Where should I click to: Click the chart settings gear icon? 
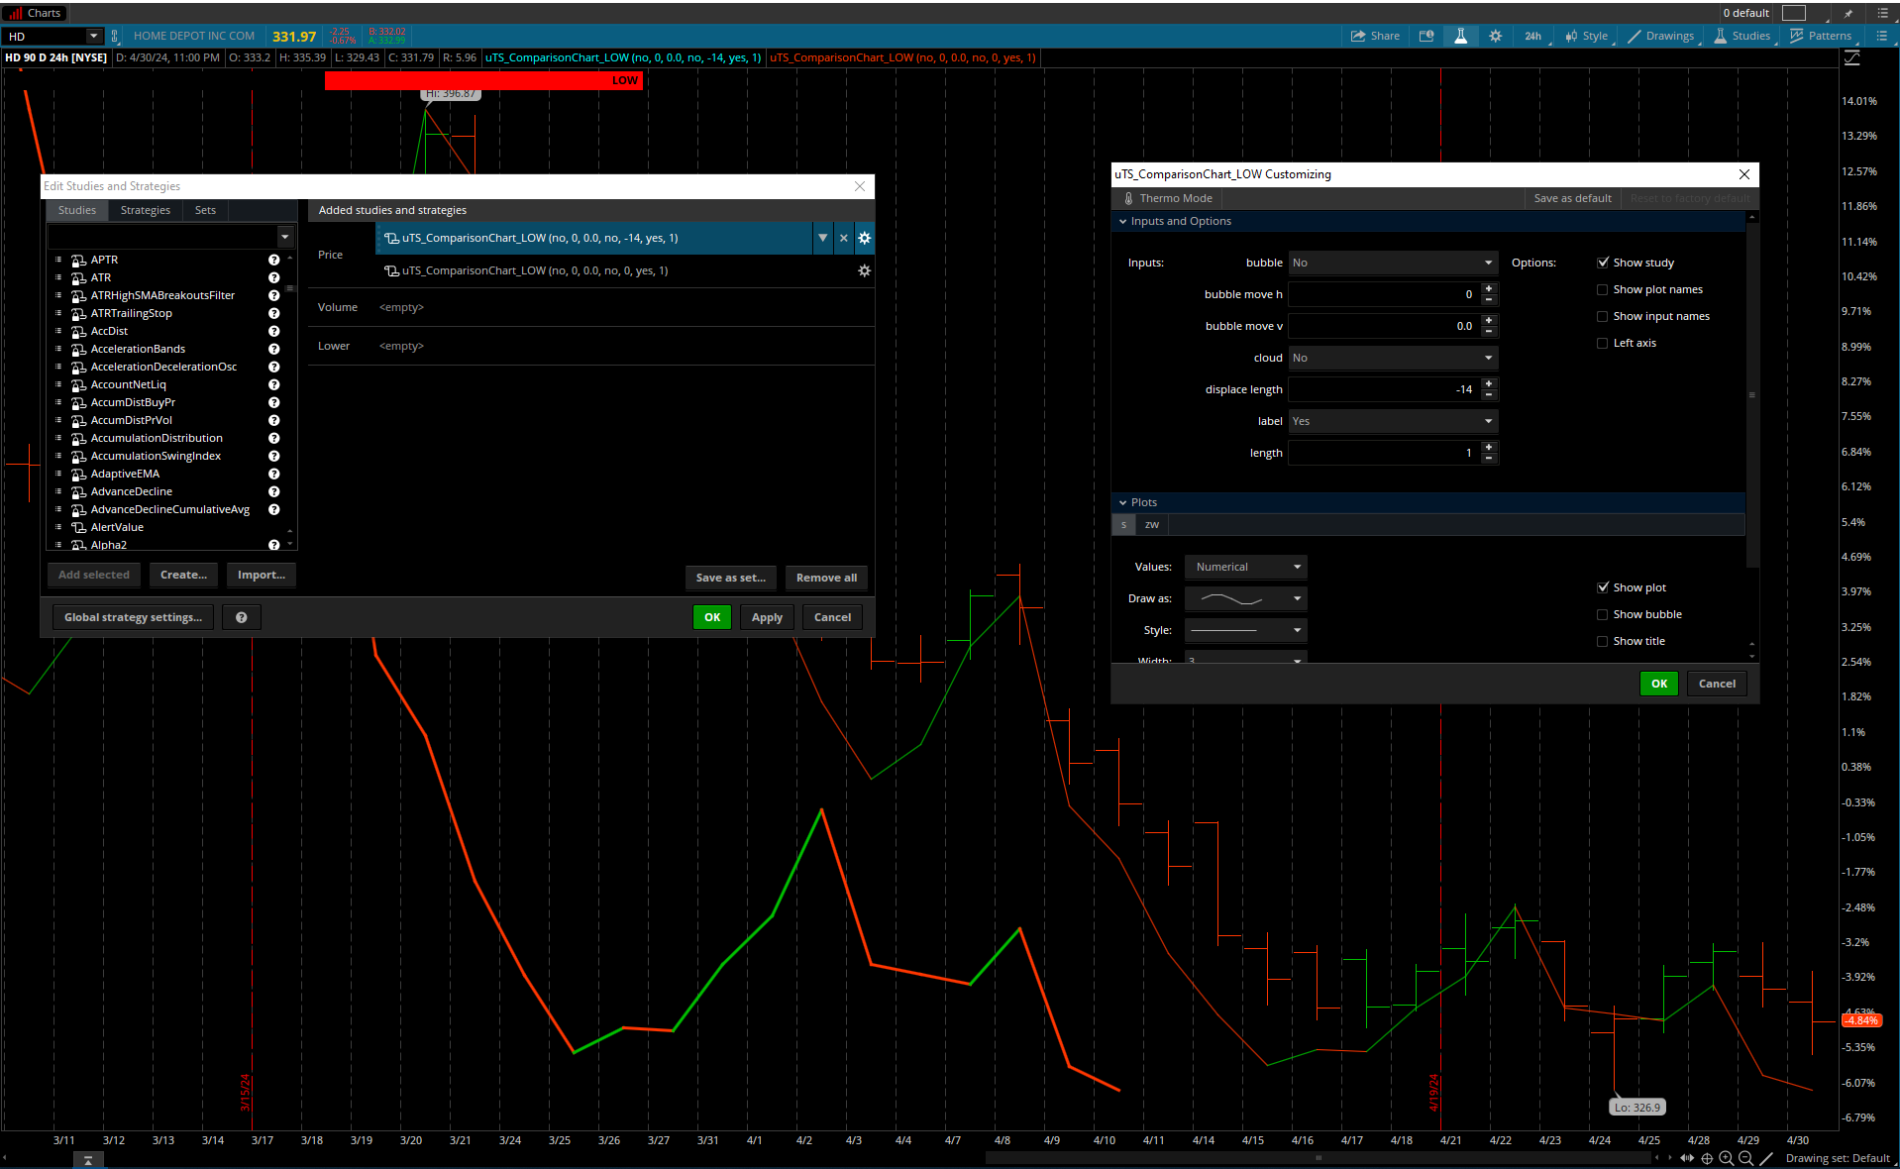[x=1495, y=36]
